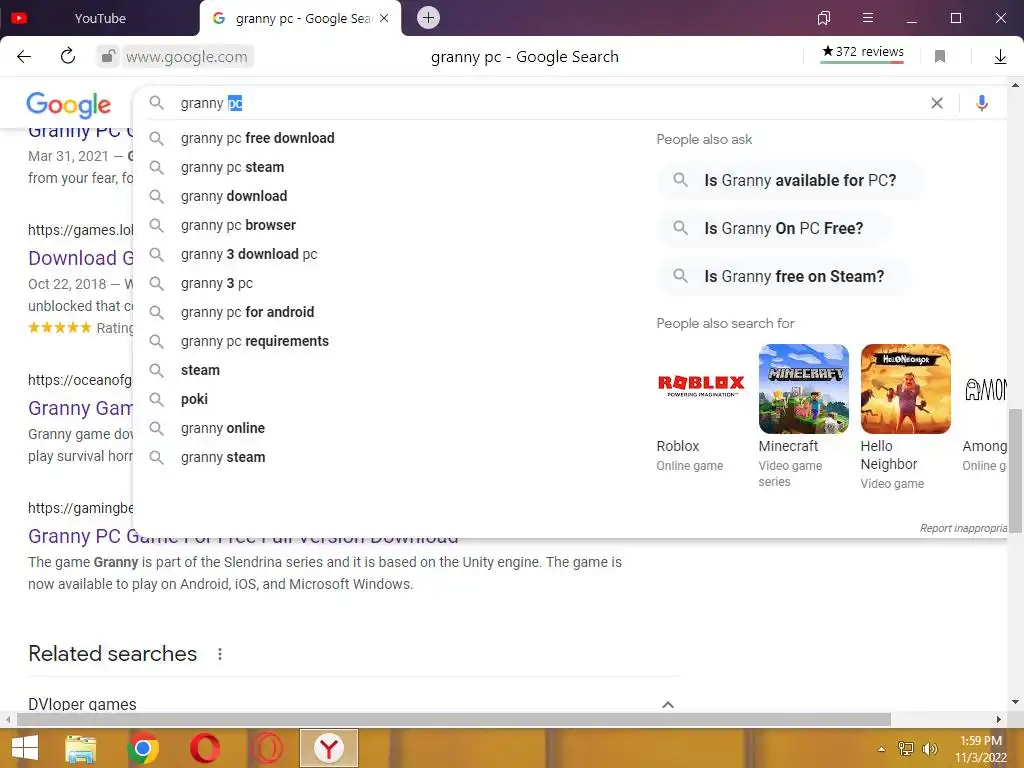The width and height of the screenshot is (1024, 768).
Task: Choose suggestion granny pc steam
Action: (232, 167)
